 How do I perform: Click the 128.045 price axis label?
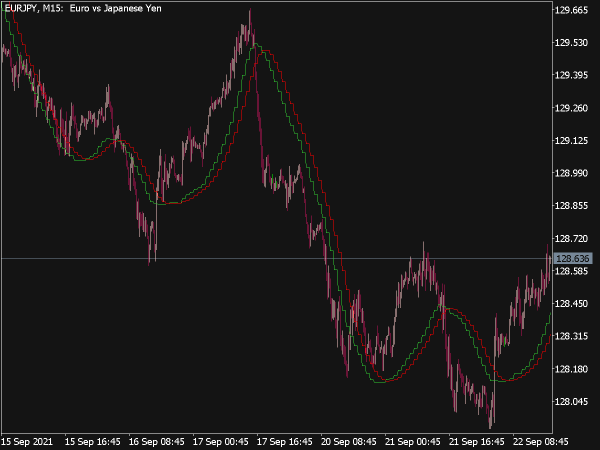pyautogui.click(x=571, y=401)
